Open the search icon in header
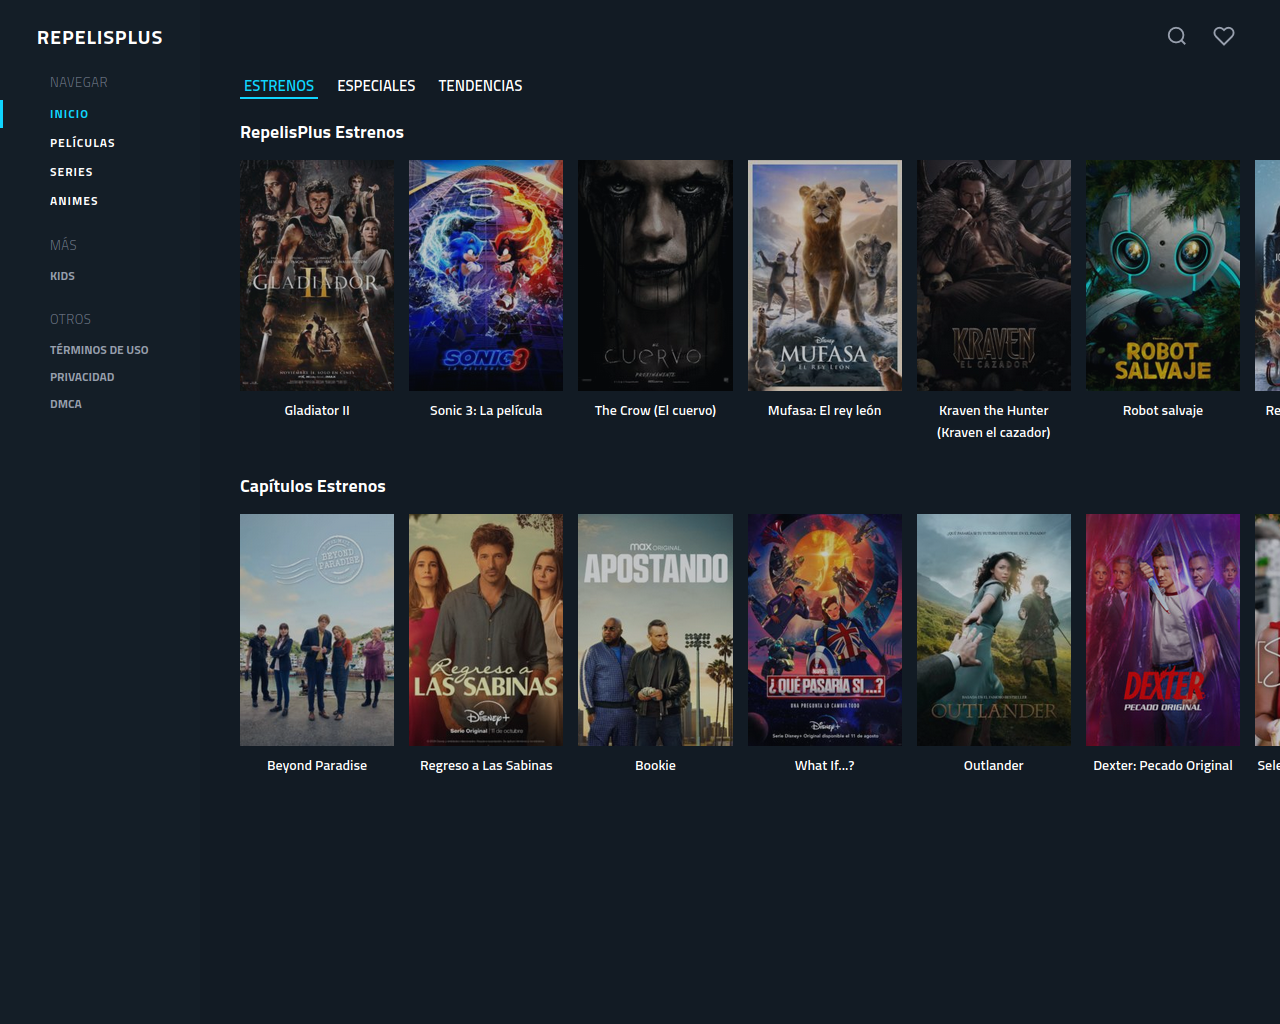 (x=1177, y=36)
